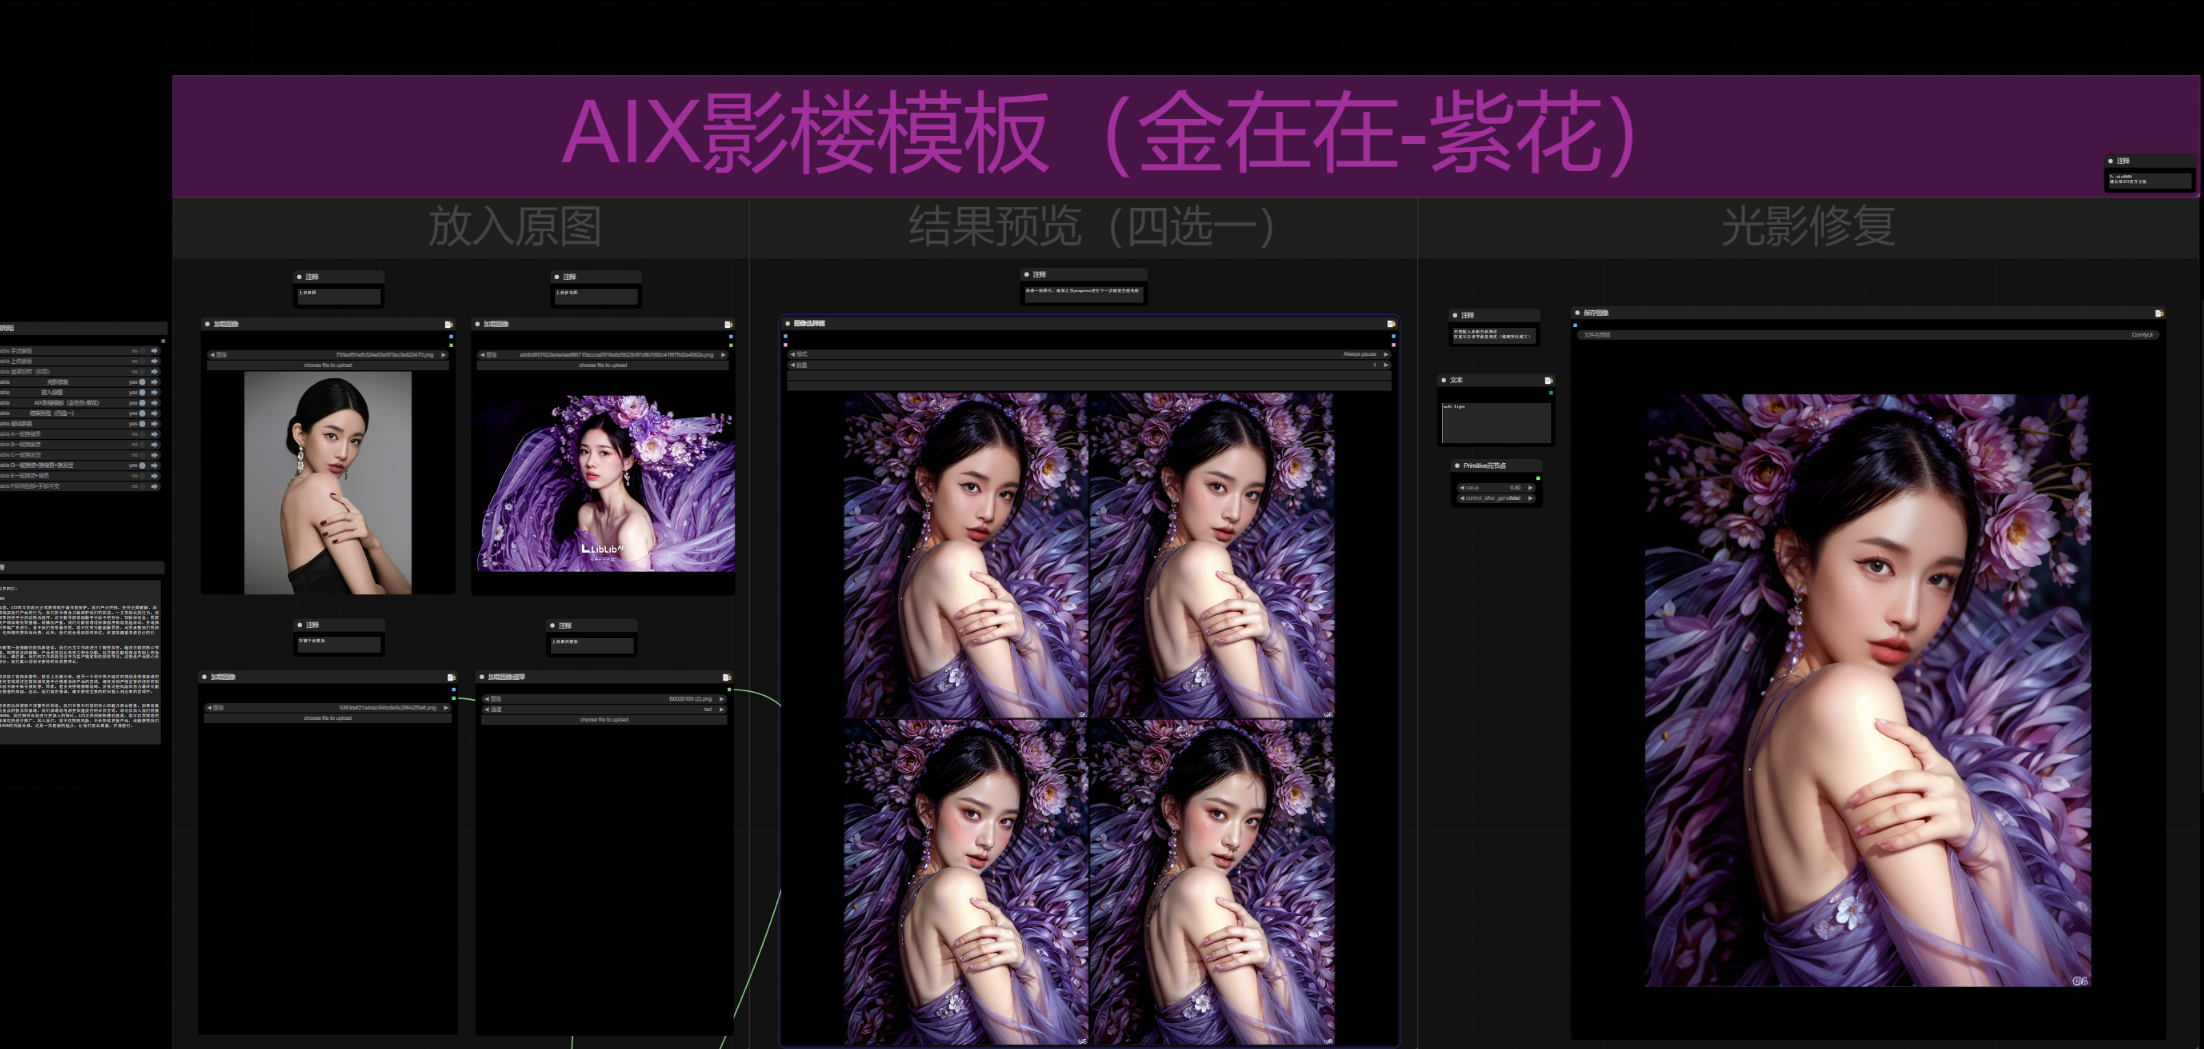This screenshot has width=2204, height=1049.
Task: Click the 放入原图 group title
Action: coord(515,227)
